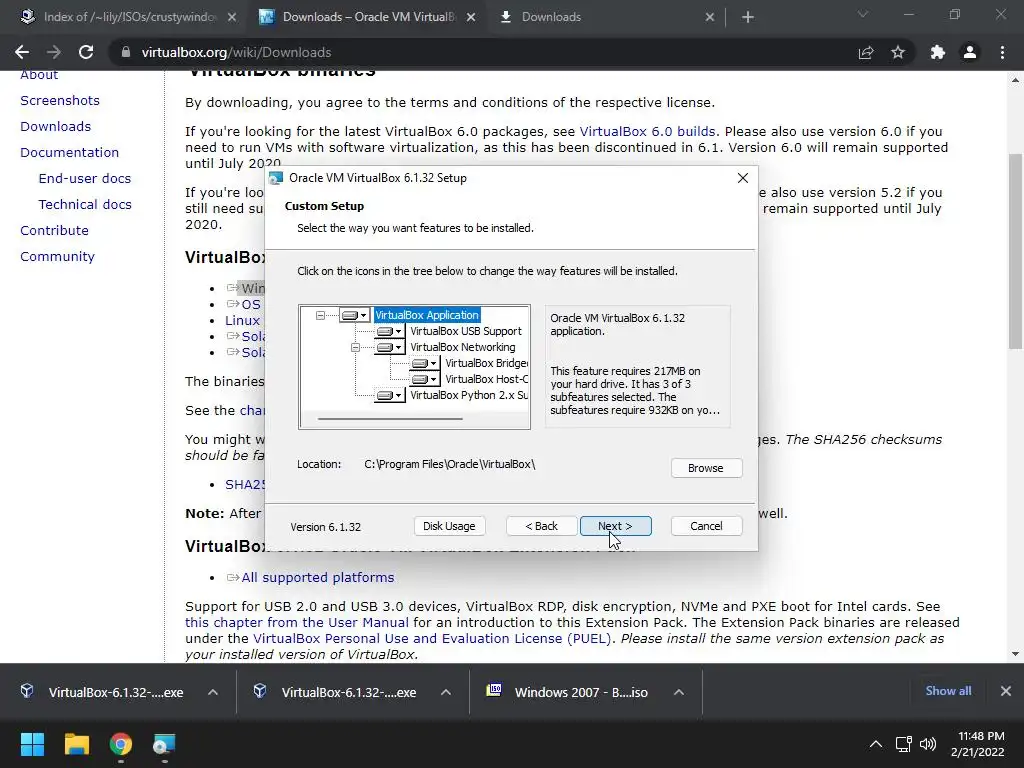Open the tab search chevron
Viewport: 1024px width, 768px height.
863,14
